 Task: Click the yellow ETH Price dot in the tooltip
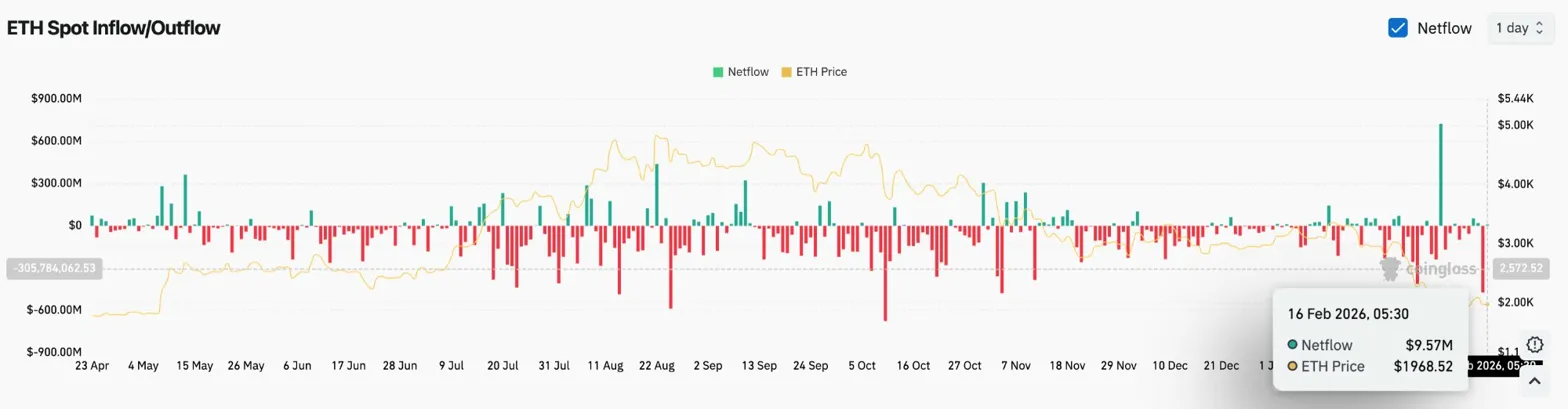1293,367
